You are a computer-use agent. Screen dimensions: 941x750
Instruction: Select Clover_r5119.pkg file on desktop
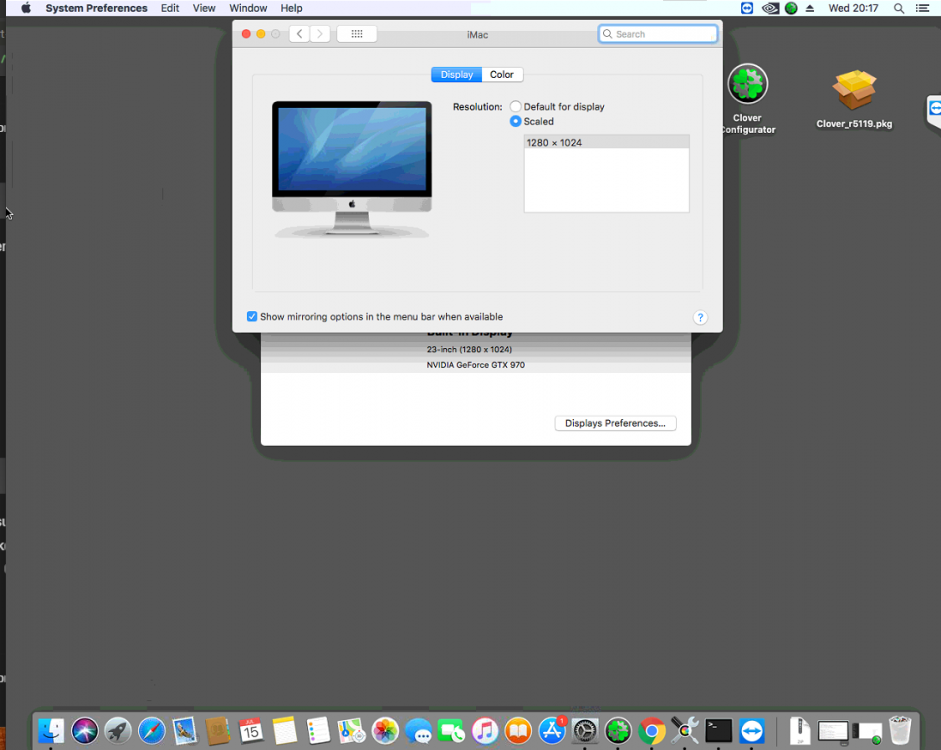(x=854, y=99)
